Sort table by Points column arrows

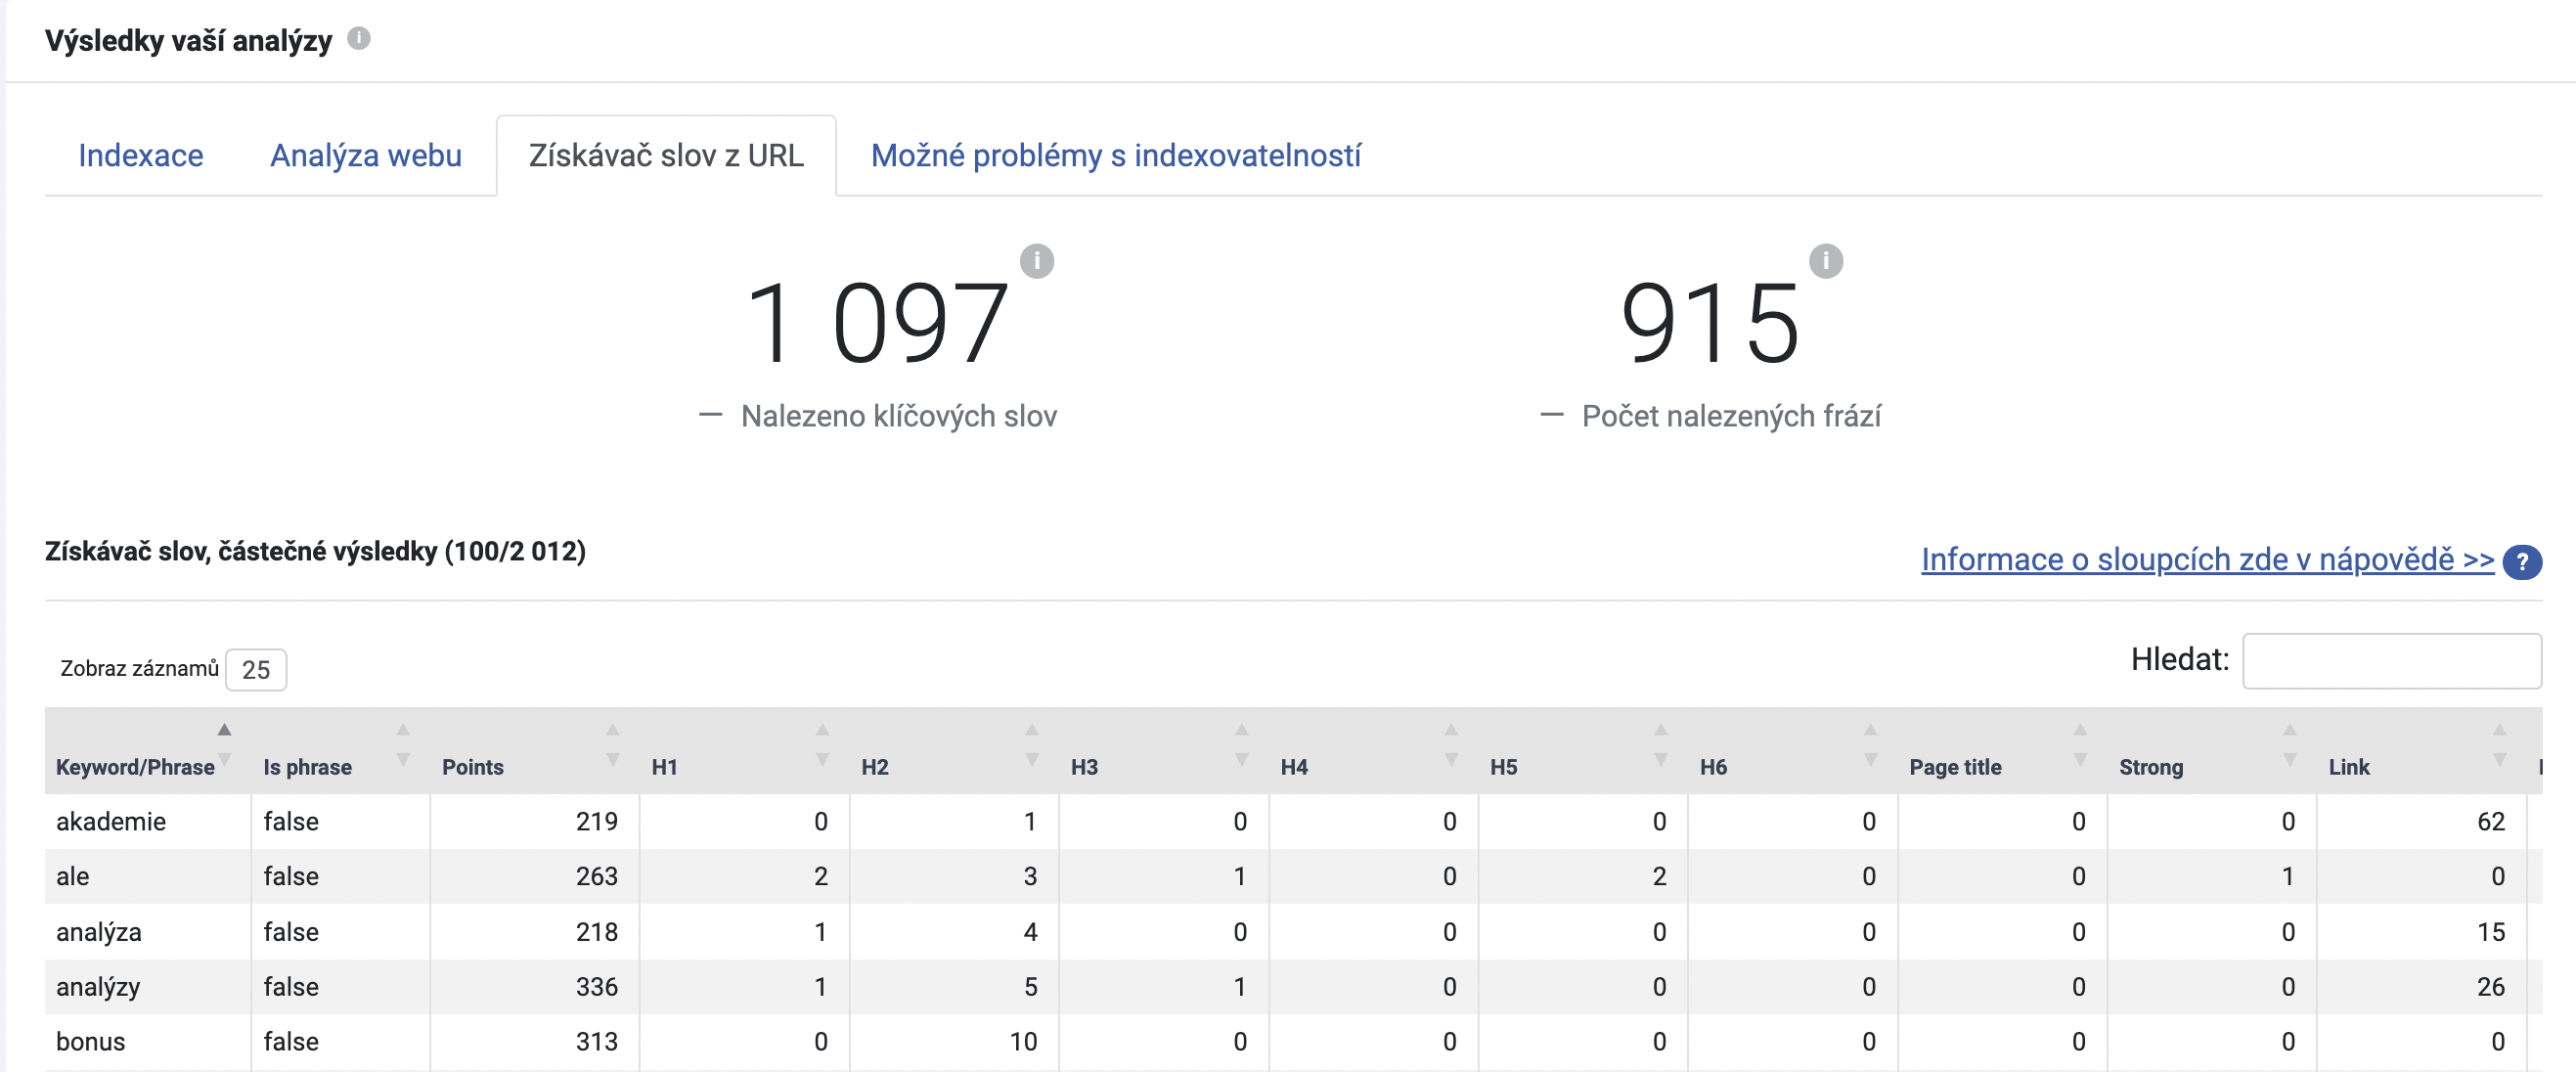click(x=613, y=744)
